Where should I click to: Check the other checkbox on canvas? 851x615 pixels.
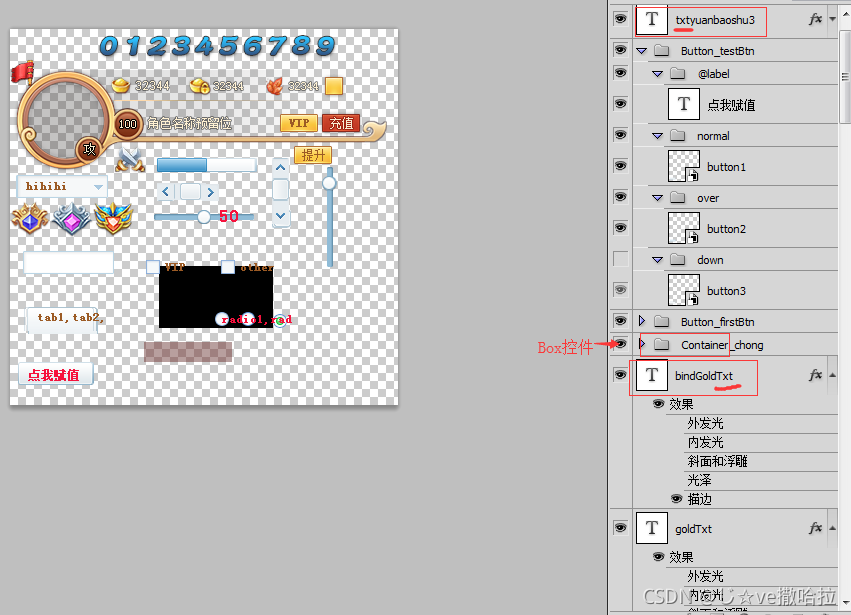pos(228,267)
